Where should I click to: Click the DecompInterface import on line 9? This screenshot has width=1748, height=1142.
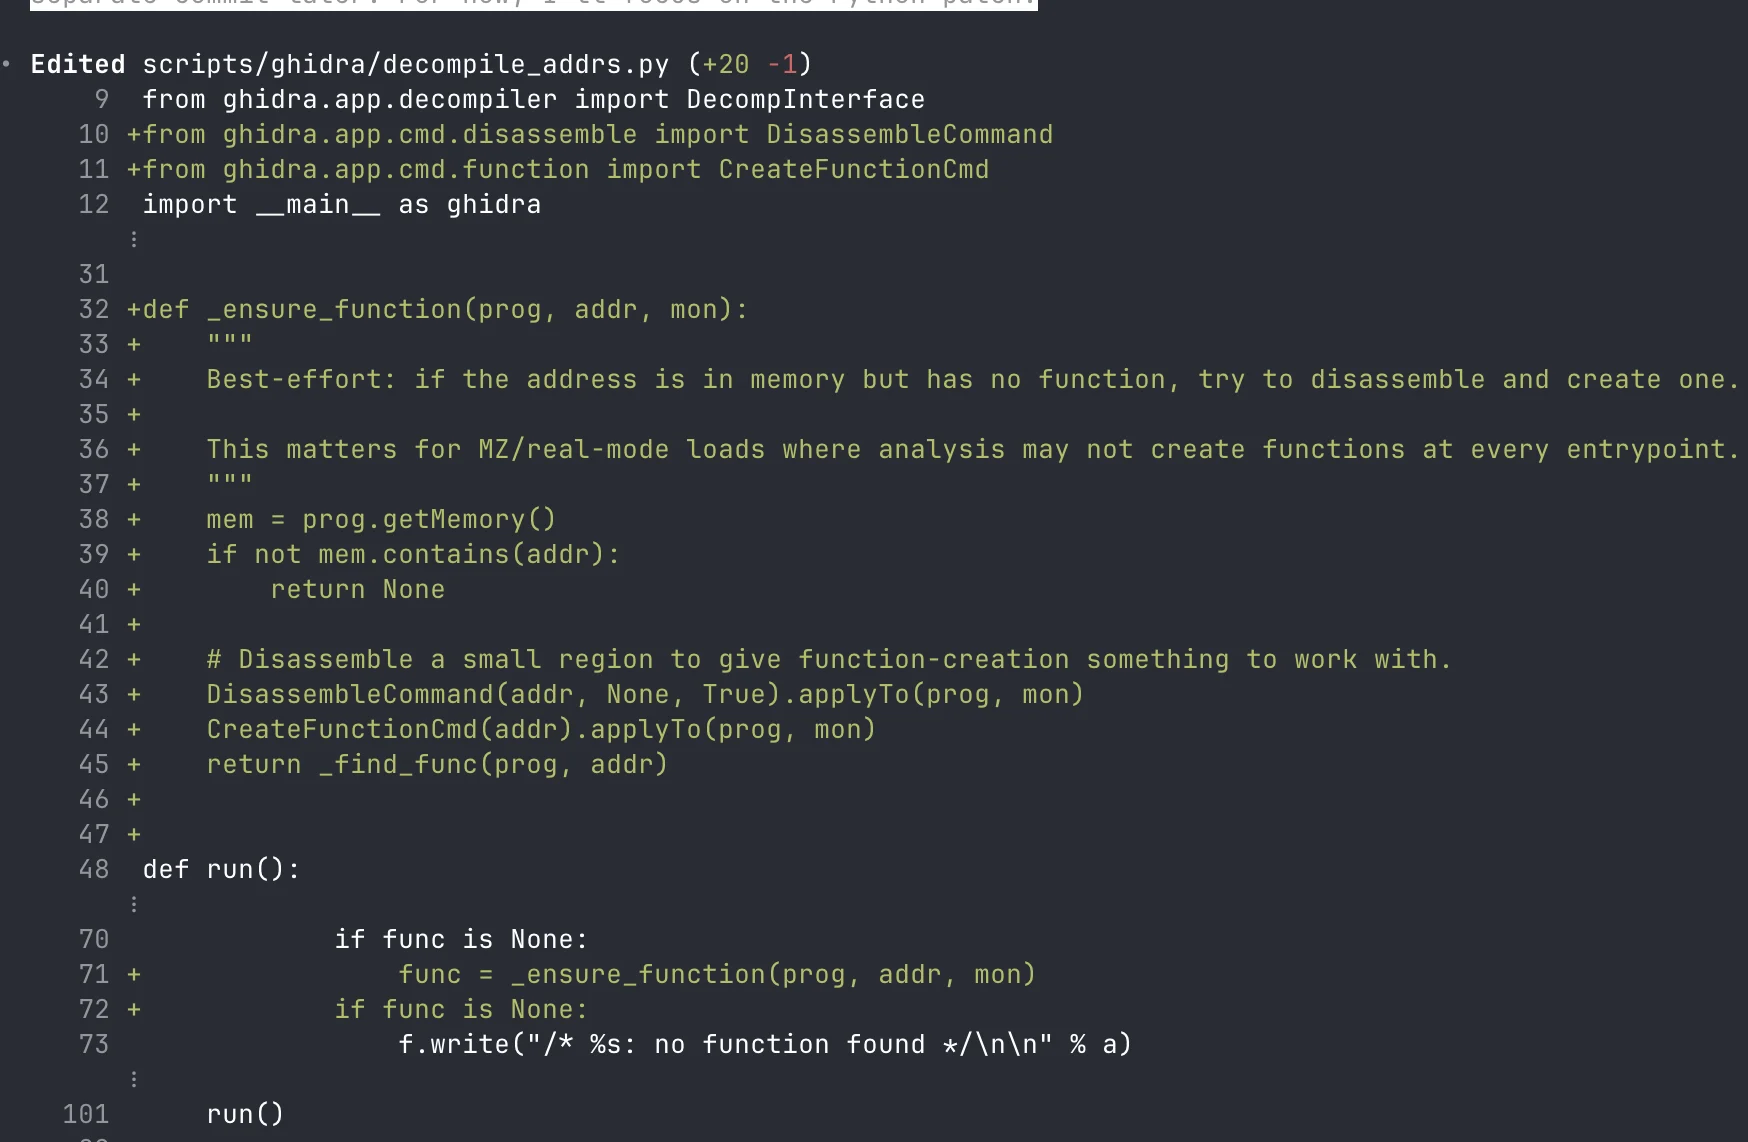805,100
